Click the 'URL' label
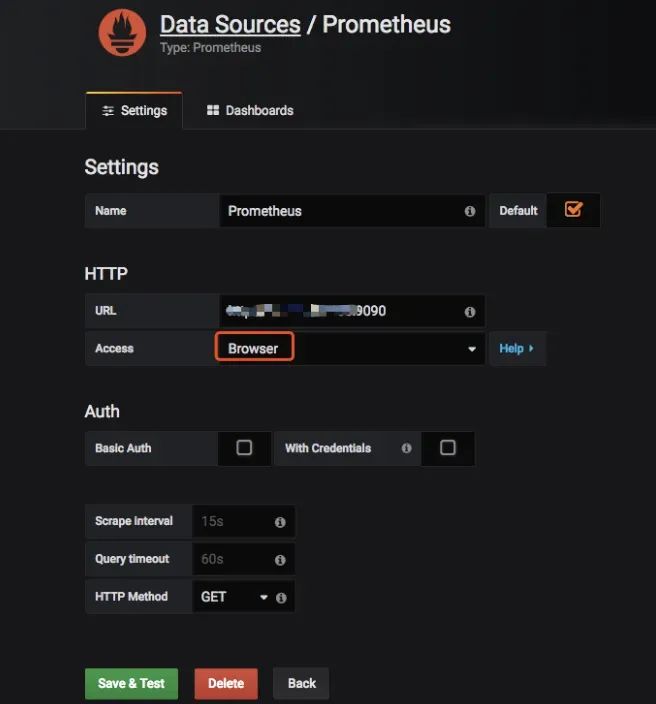Image resolution: width=656 pixels, height=704 pixels. [106, 311]
